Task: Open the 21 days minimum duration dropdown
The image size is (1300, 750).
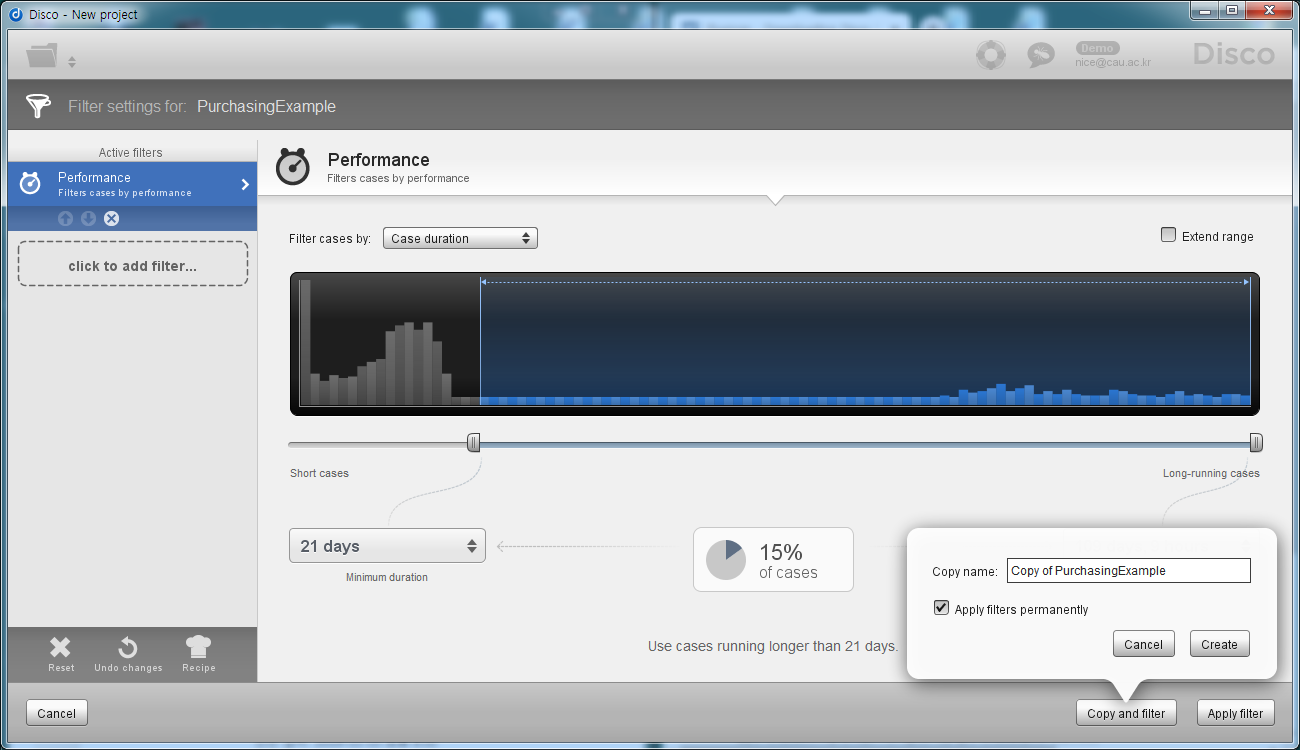Action: click(x=387, y=545)
